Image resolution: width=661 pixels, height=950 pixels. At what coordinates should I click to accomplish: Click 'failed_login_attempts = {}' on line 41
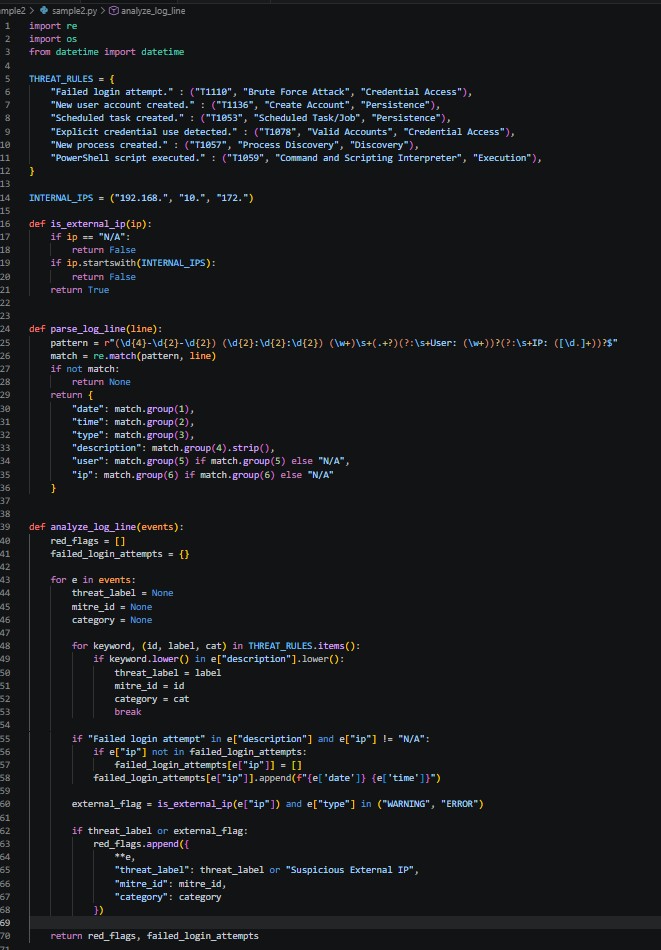pos(120,554)
